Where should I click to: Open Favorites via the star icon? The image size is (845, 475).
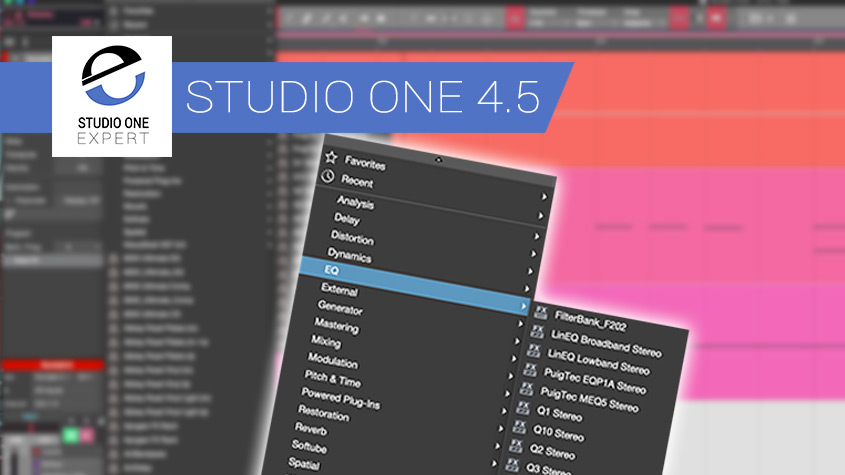(331, 157)
